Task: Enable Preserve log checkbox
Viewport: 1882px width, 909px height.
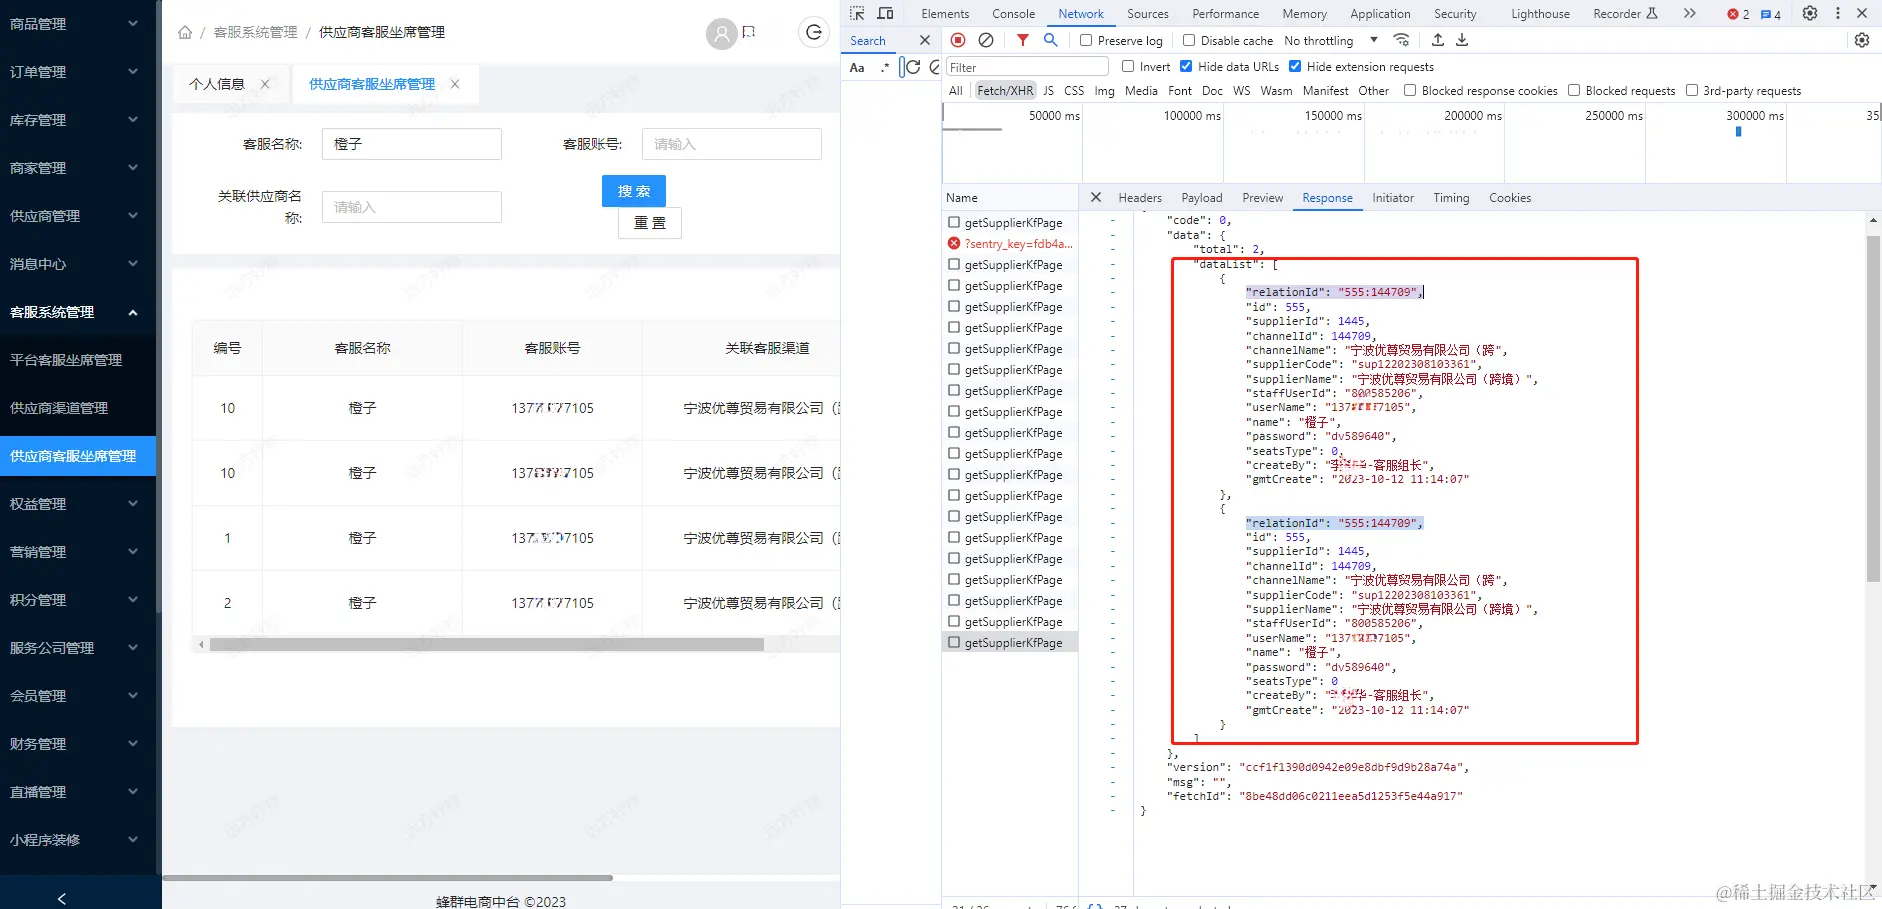Action: pyautogui.click(x=1086, y=40)
